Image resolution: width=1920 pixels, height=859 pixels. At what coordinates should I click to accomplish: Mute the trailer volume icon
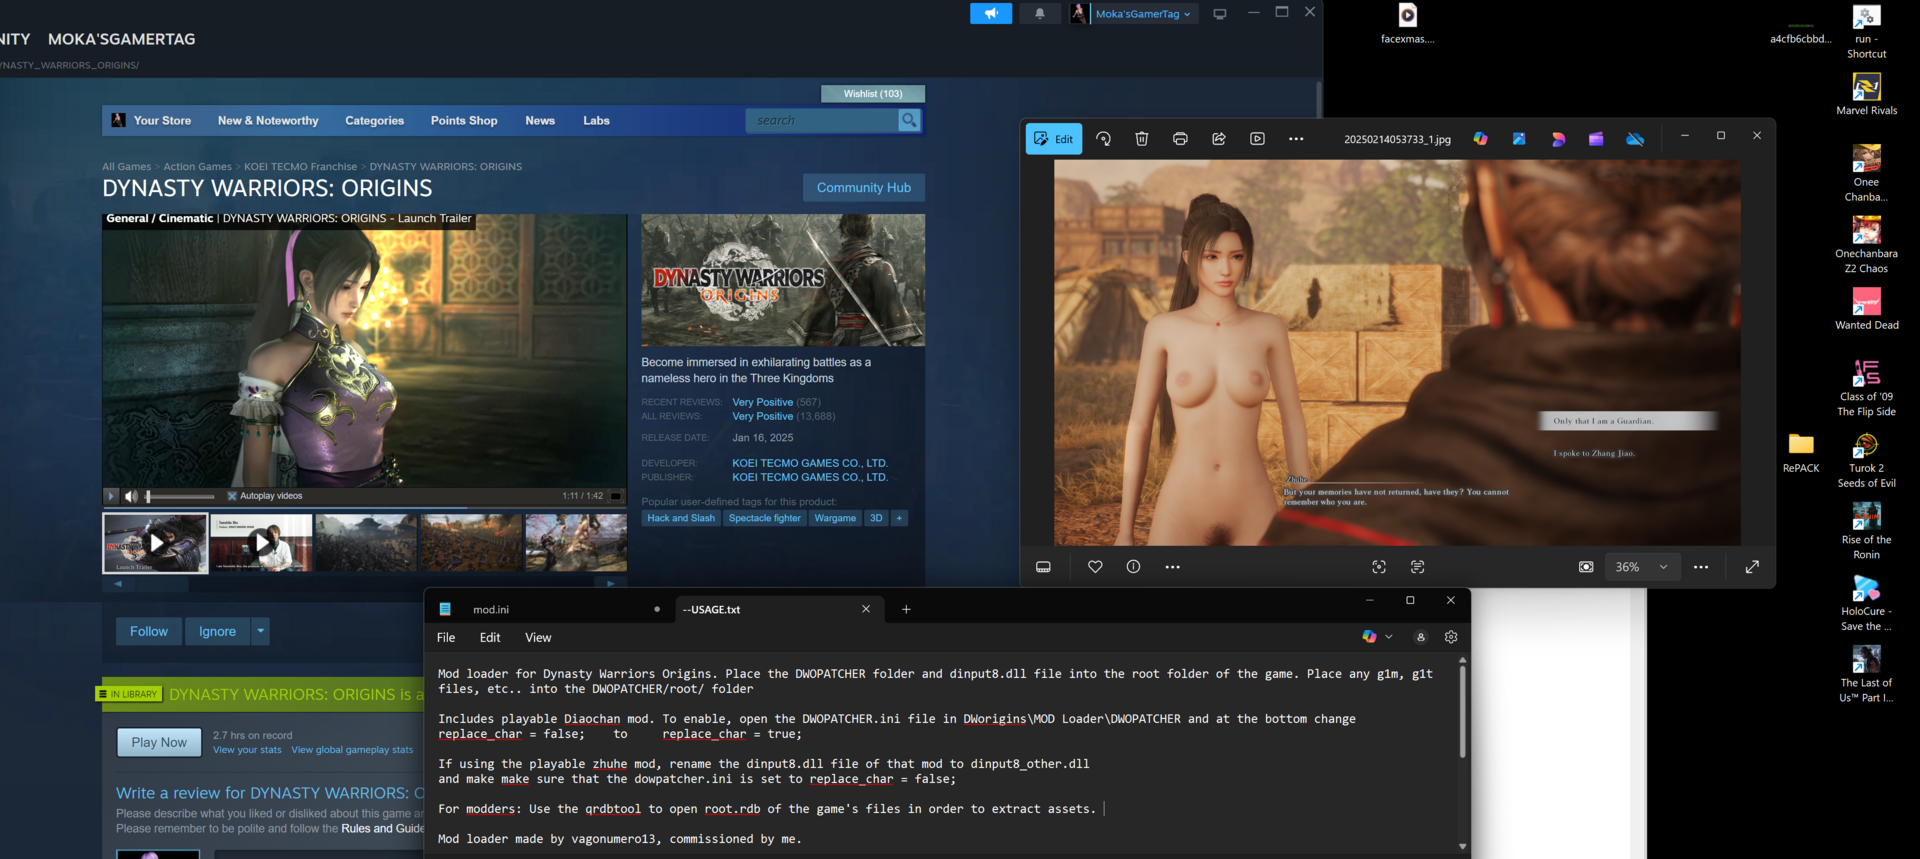coord(131,496)
